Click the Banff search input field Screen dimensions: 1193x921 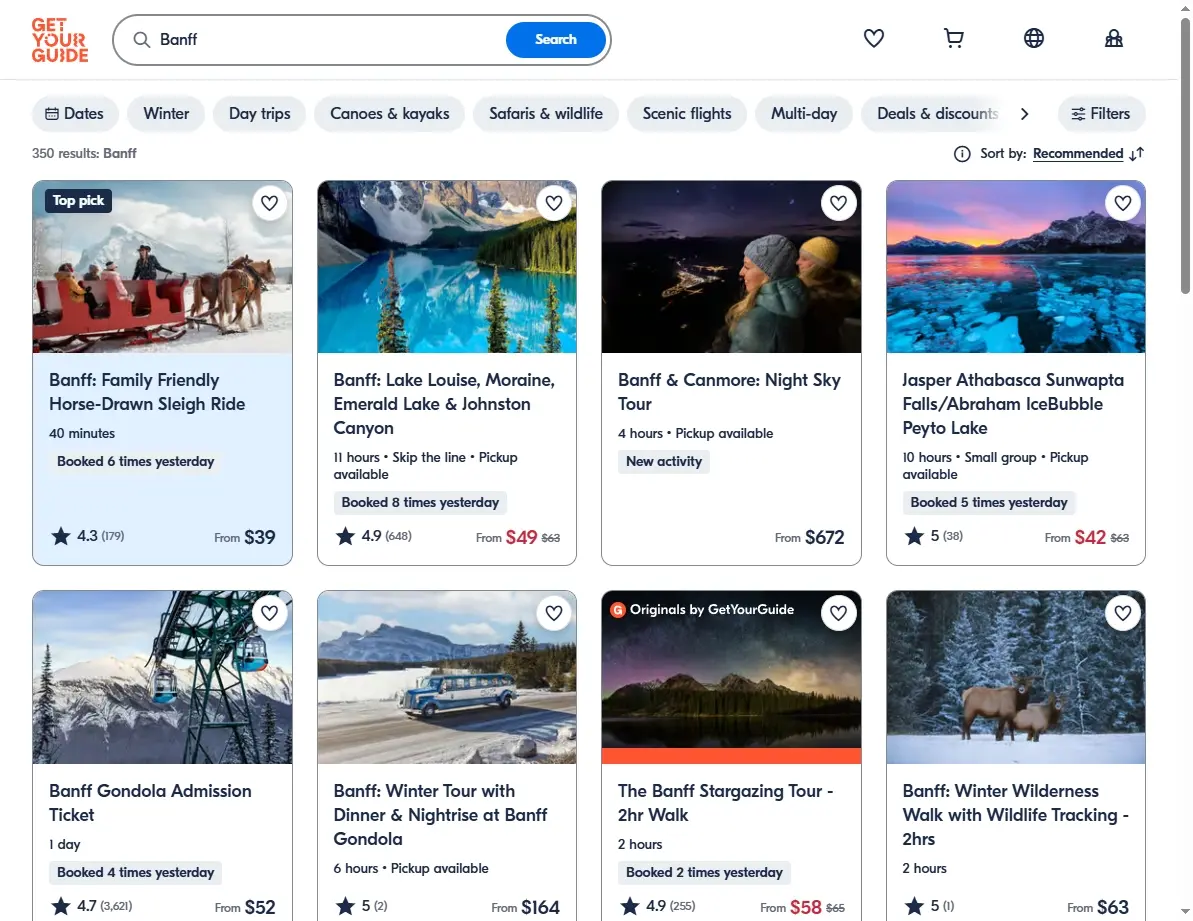327,40
